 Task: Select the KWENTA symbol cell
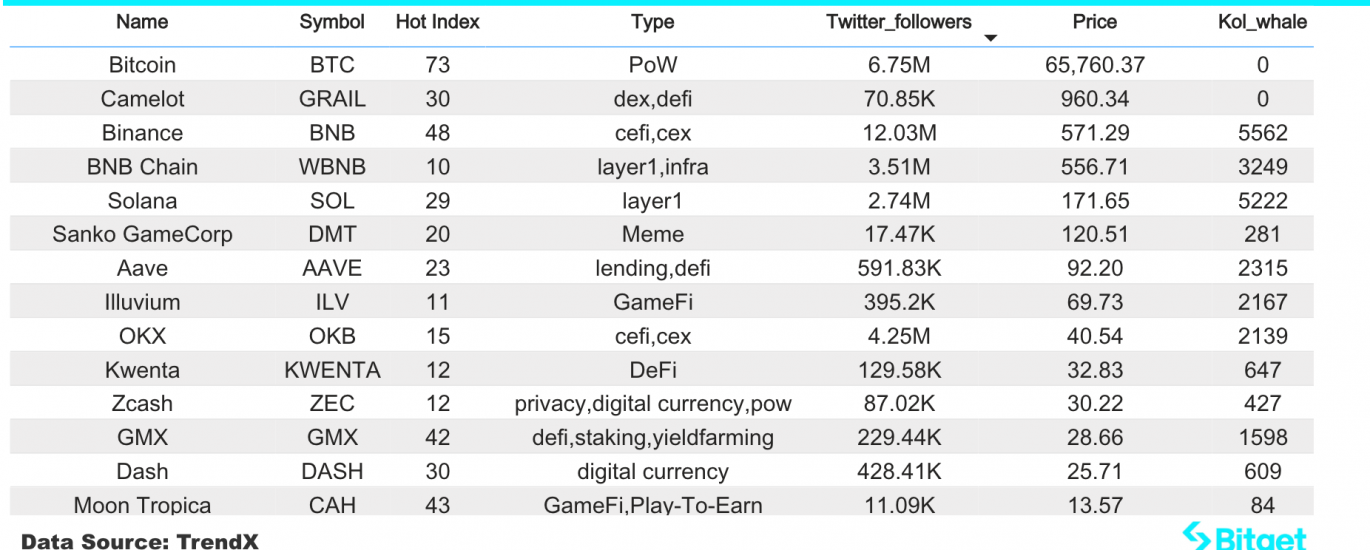click(x=332, y=371)
